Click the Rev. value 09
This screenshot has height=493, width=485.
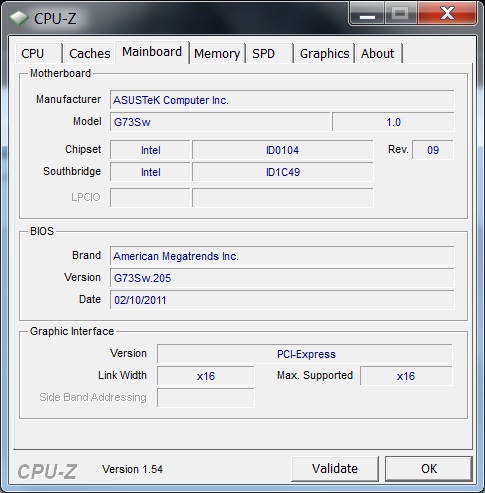433,150
